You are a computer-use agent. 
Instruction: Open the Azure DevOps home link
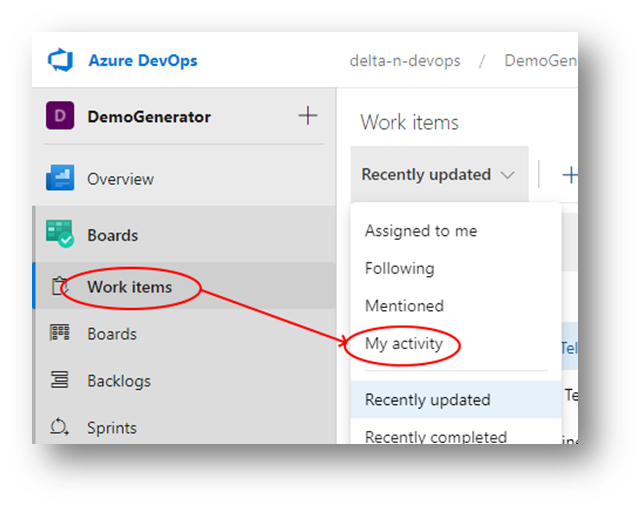pos(143,61)
